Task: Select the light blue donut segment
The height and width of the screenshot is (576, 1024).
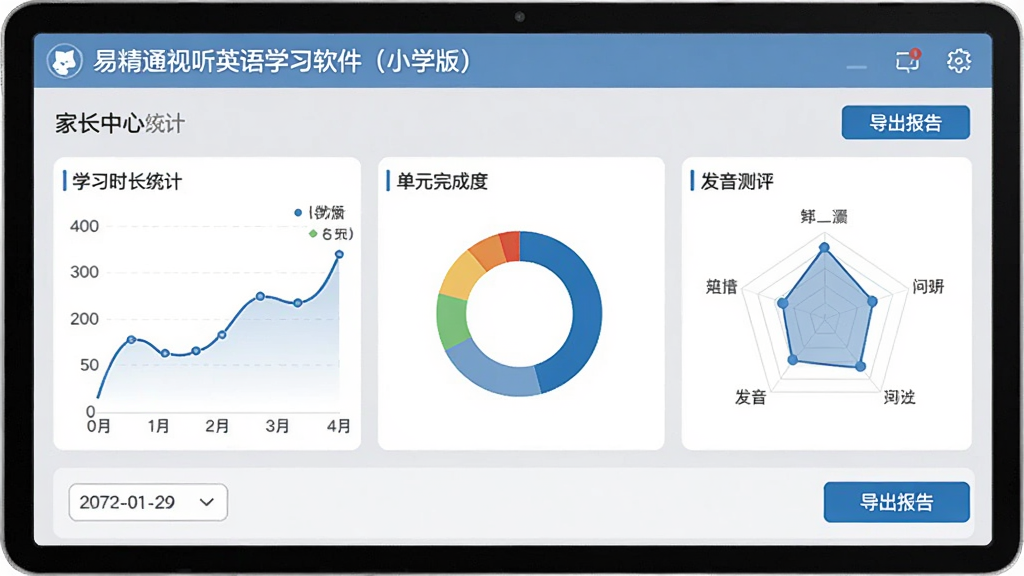Action: 491,370
